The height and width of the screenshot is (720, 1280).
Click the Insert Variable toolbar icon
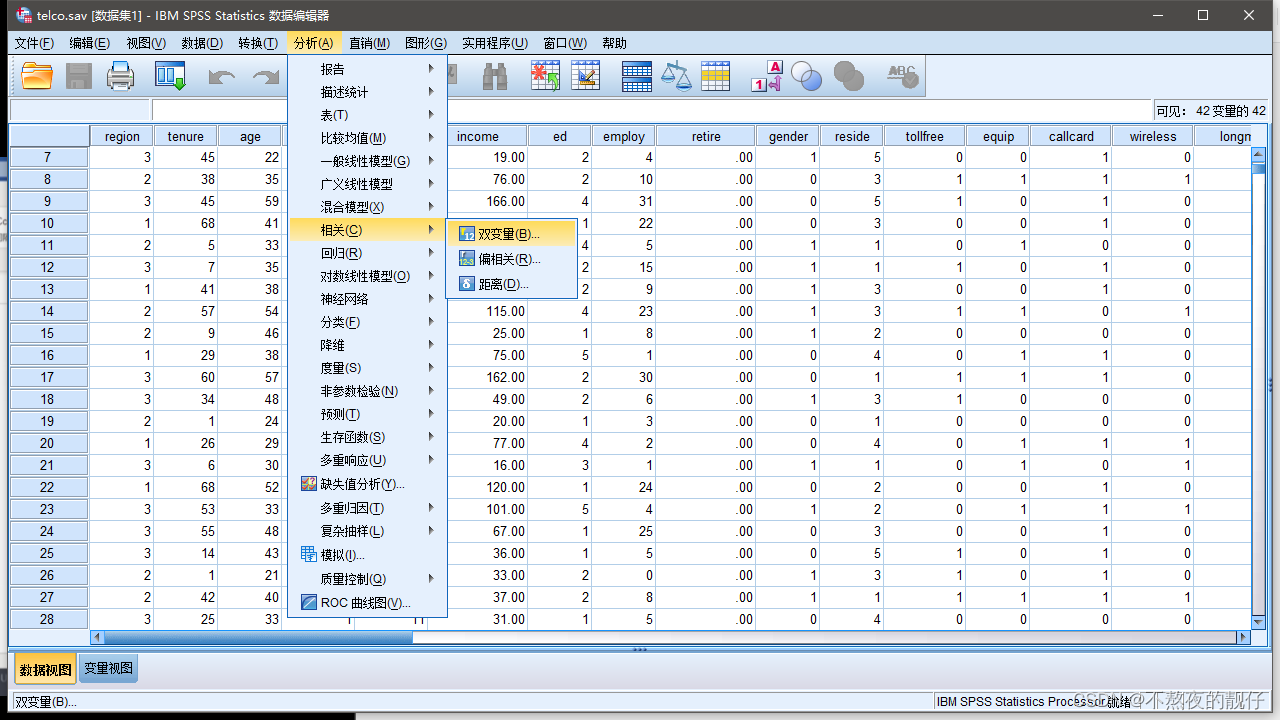tap(586, 76)
